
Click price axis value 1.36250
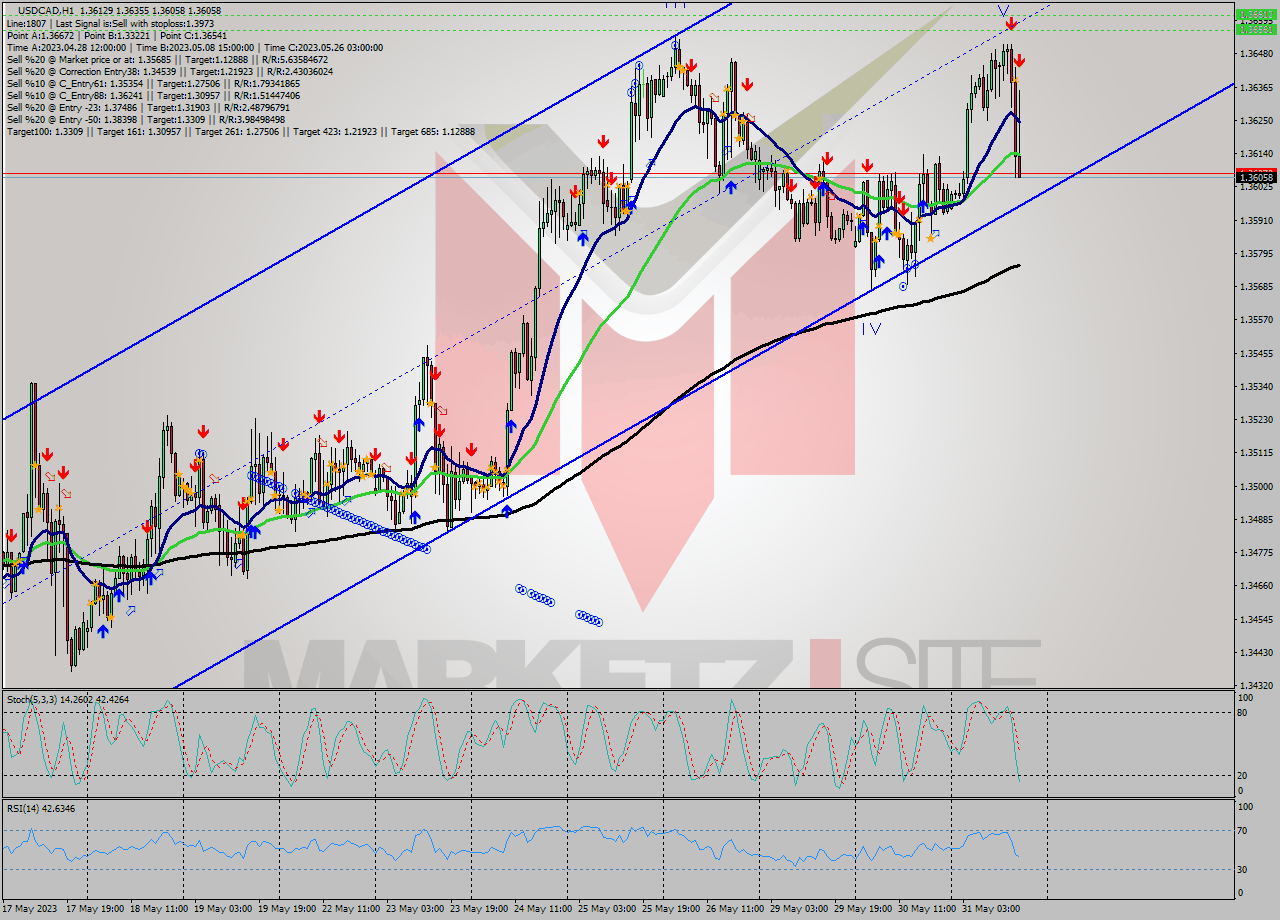(1256, 120)
